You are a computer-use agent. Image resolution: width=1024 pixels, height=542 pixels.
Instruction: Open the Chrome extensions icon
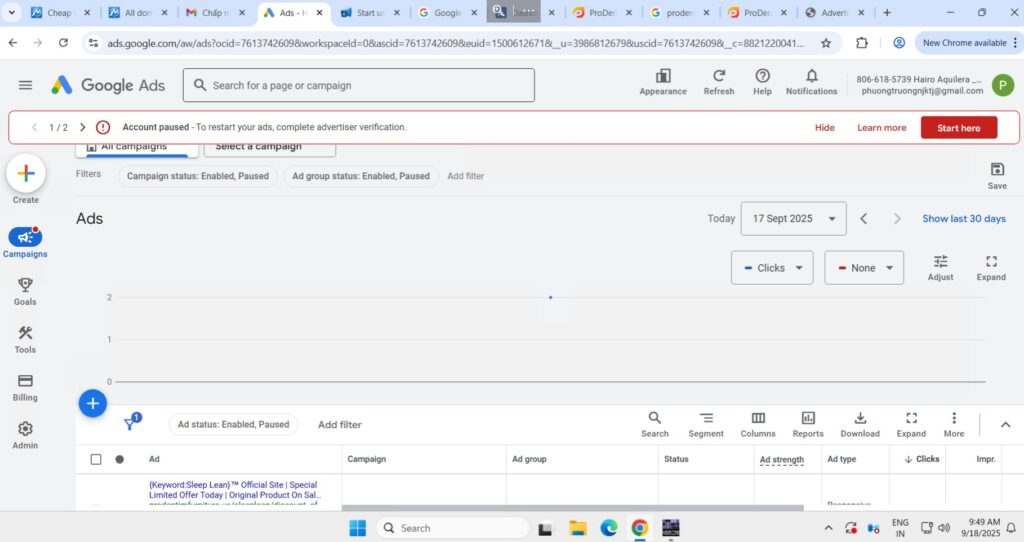(x=862, y=43)
